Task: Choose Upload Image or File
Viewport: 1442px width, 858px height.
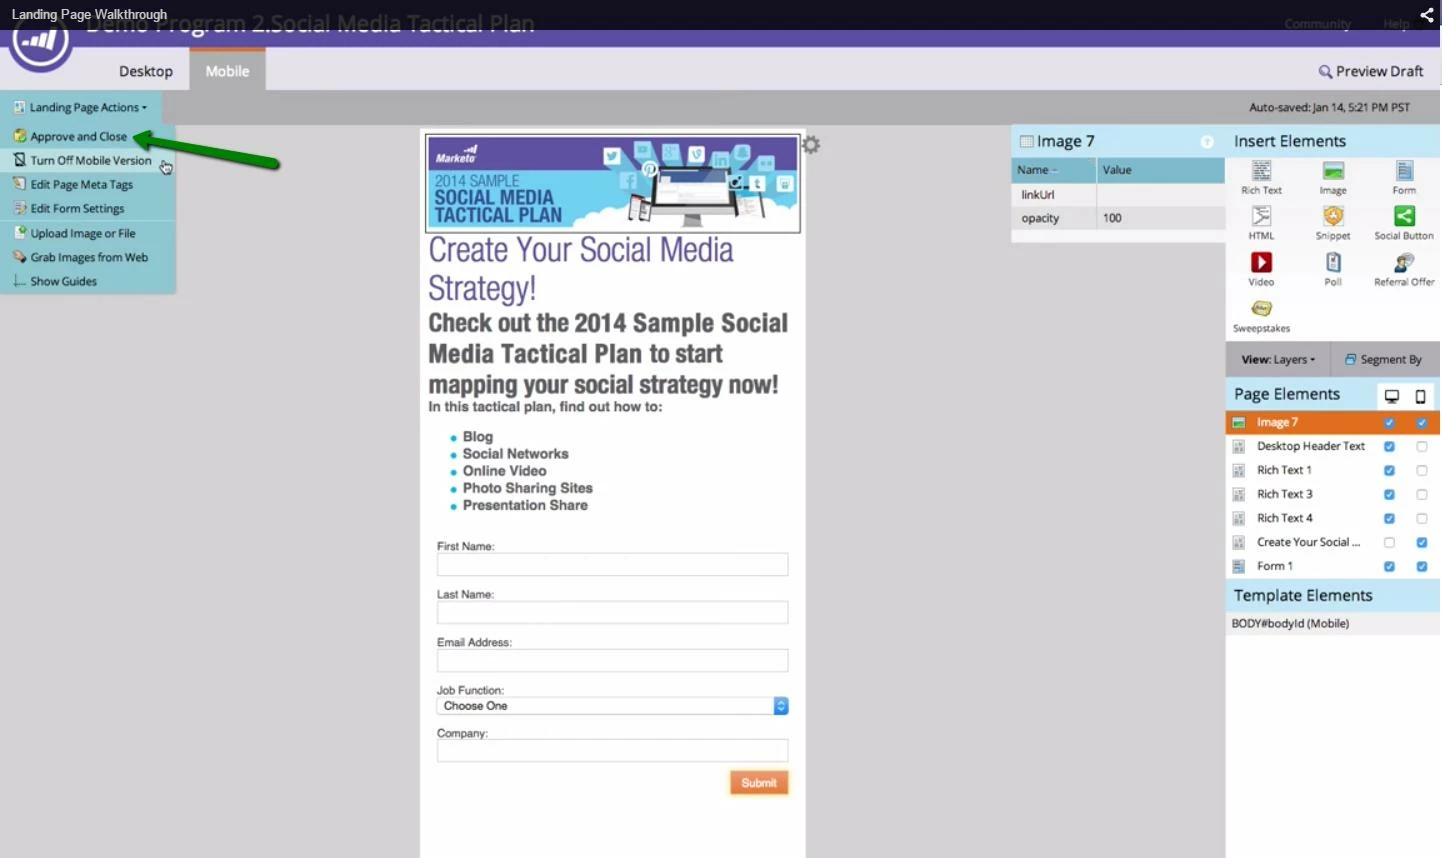Action: point(82,233)
